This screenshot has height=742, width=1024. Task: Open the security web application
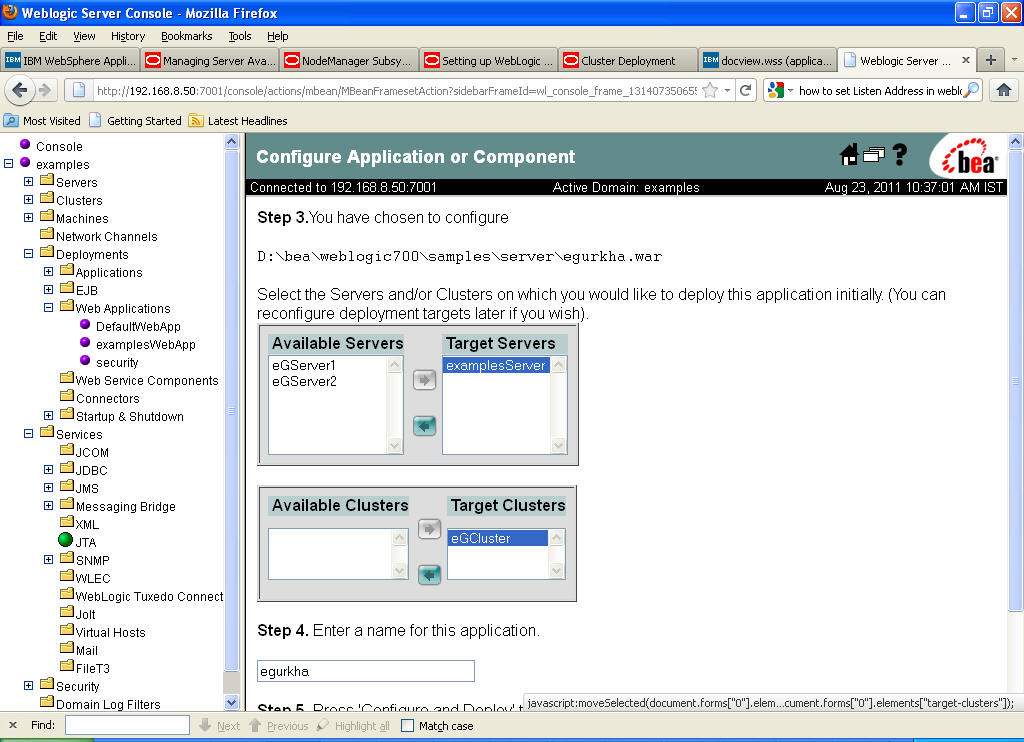(x=117, y=363)
